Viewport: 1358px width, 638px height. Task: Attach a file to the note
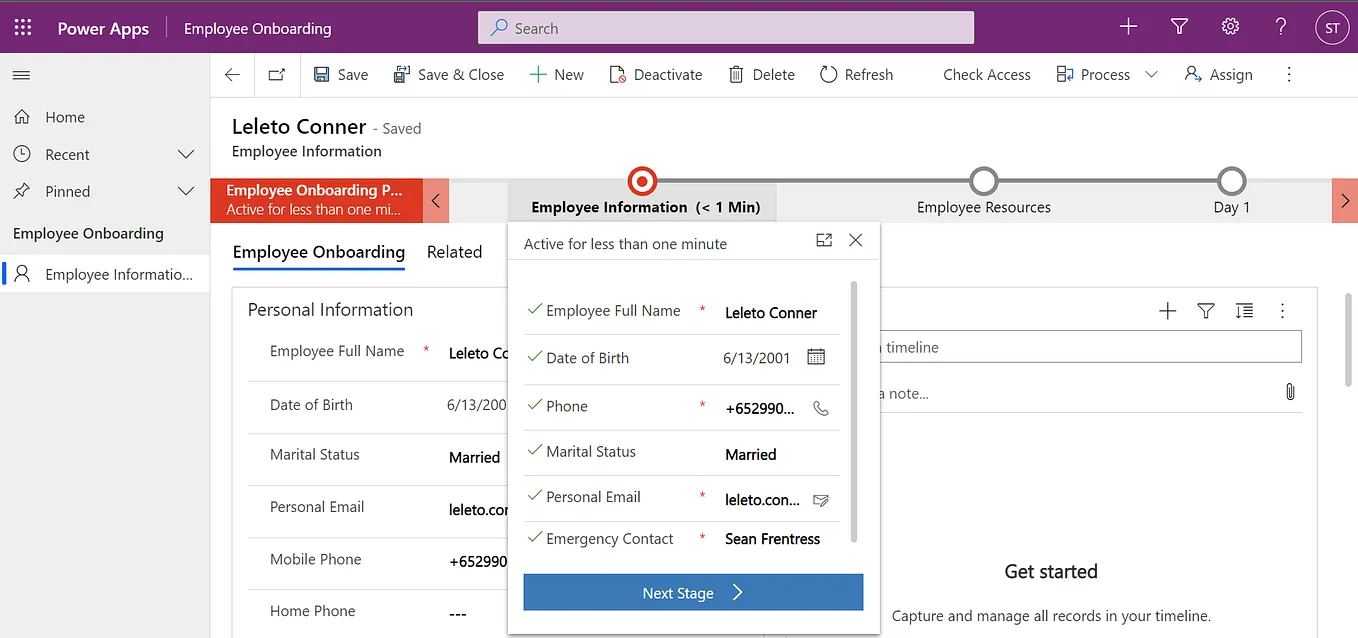(1290, 392)
